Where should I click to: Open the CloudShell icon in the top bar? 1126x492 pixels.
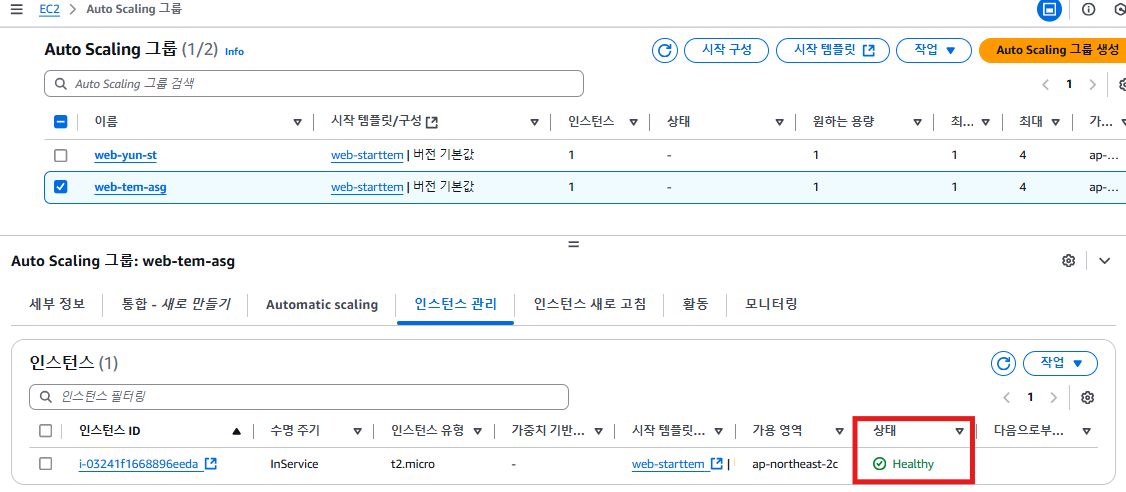click(1049, 9)
